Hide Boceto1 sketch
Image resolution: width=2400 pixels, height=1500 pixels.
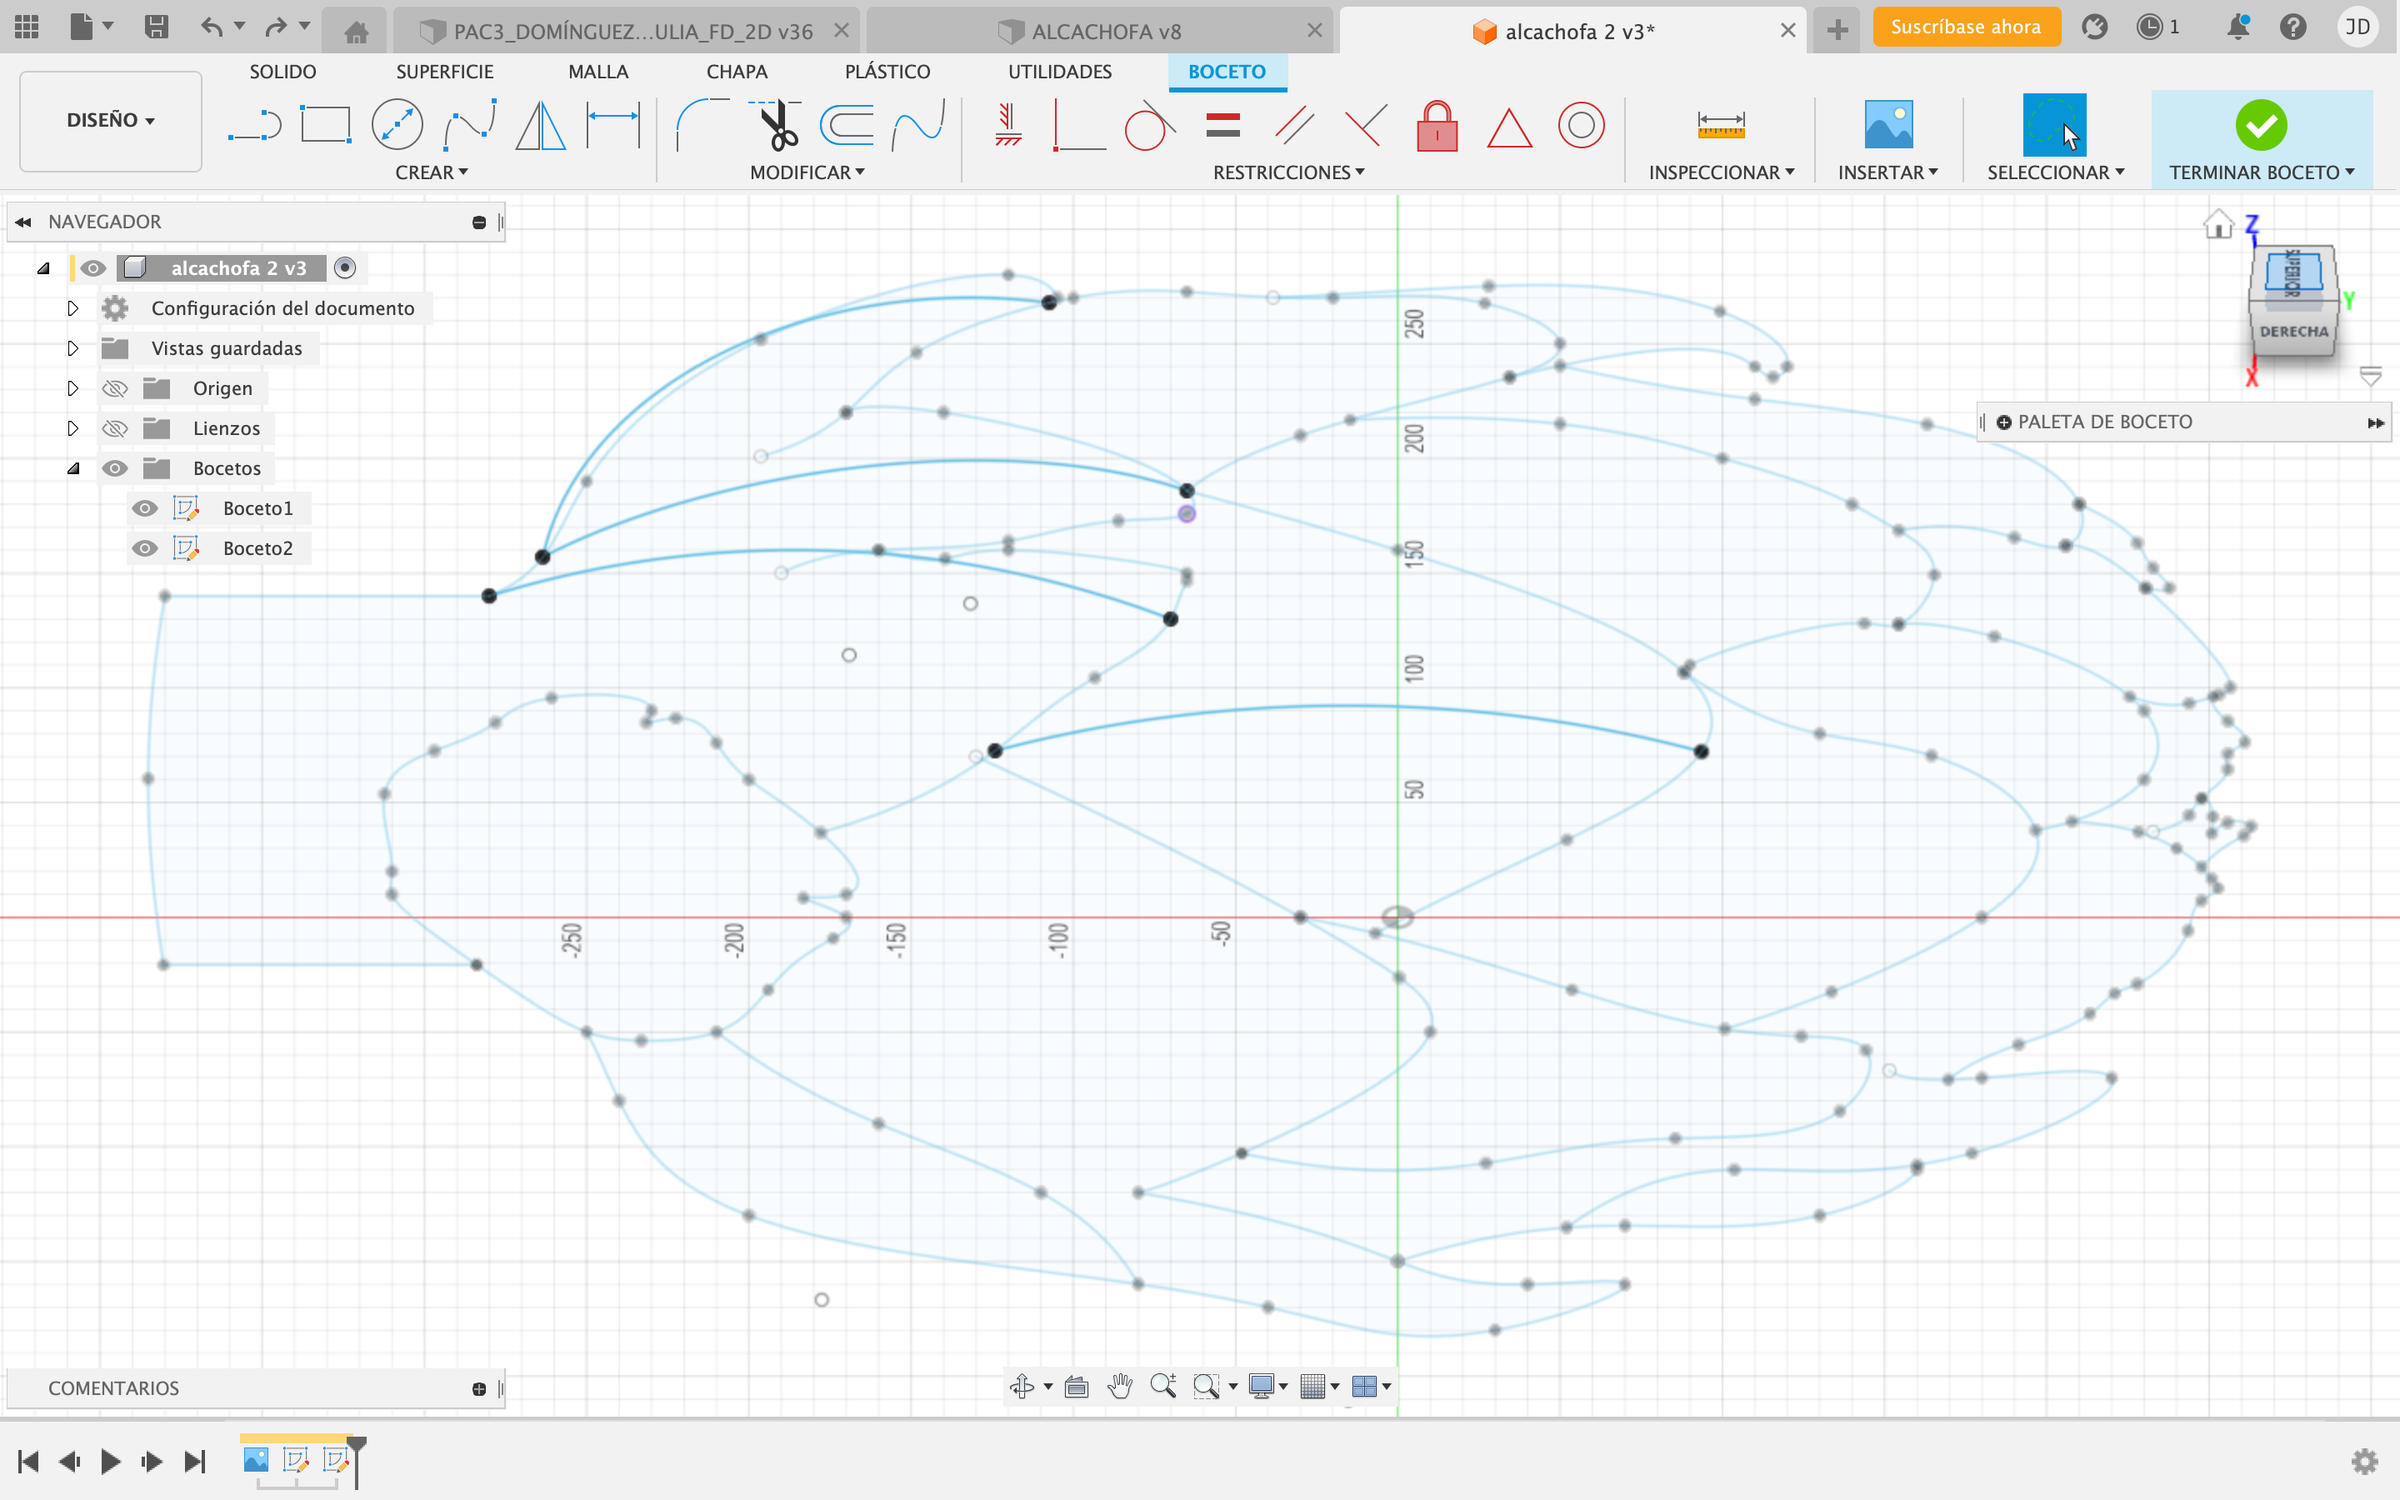145,508
